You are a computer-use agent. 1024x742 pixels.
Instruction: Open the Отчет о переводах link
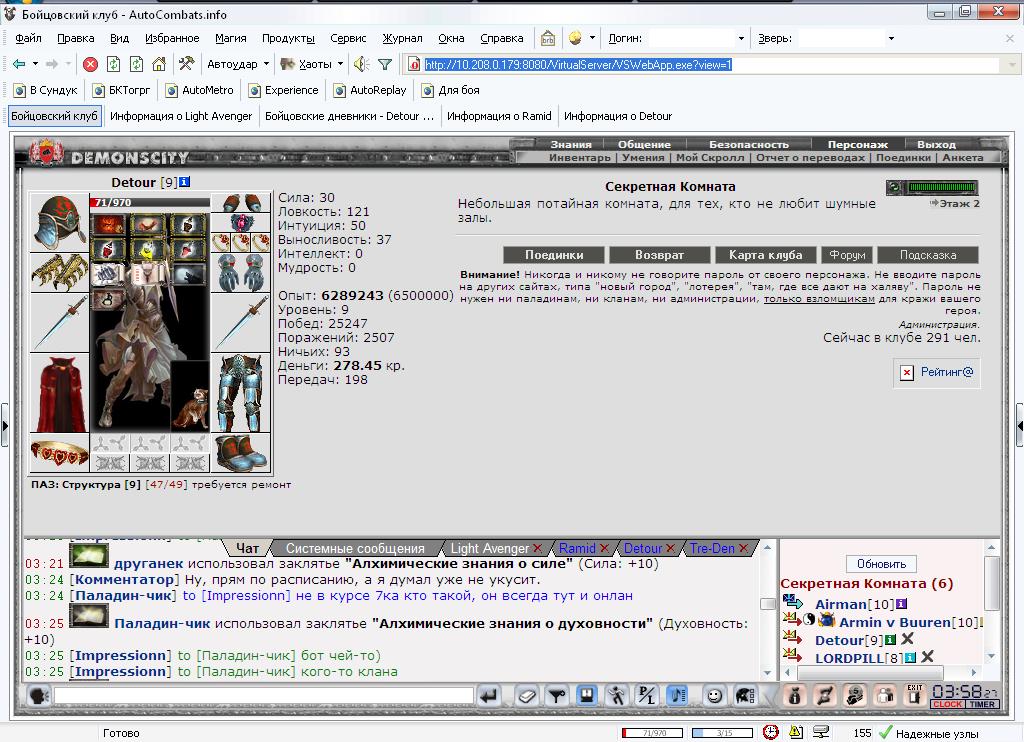click(810, 157)
